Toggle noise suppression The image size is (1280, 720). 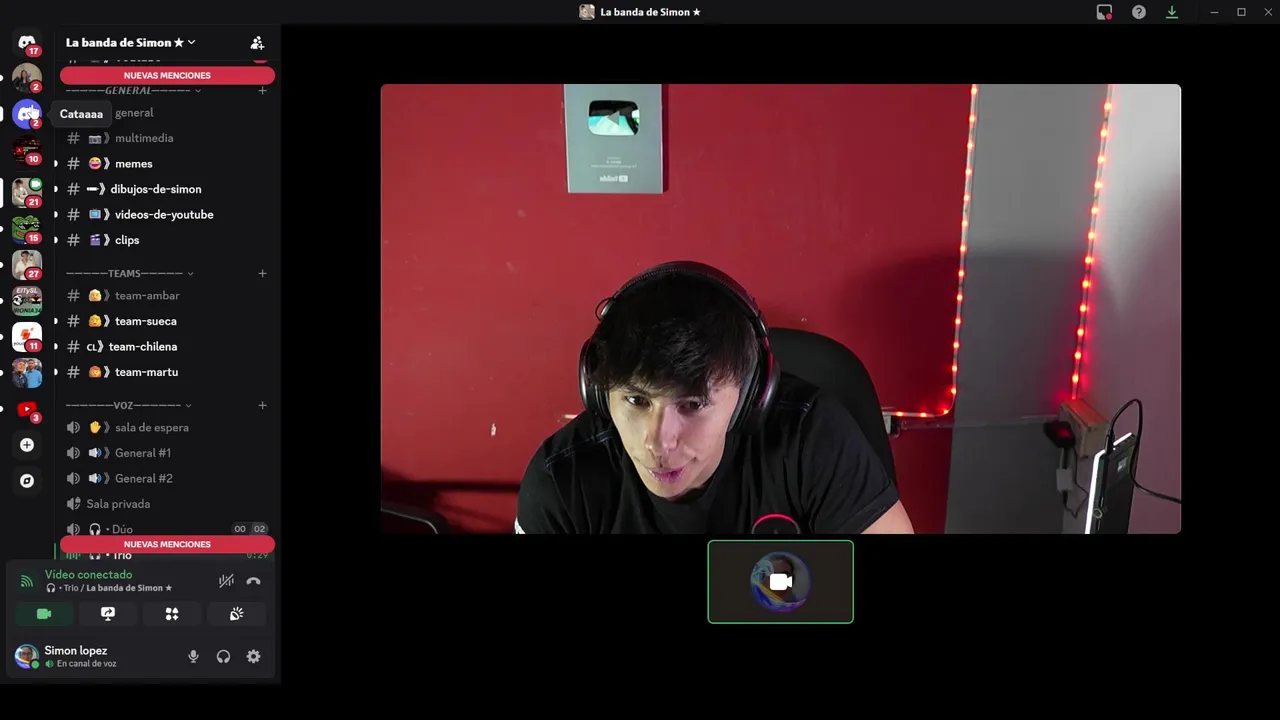[x=226, y=581]
